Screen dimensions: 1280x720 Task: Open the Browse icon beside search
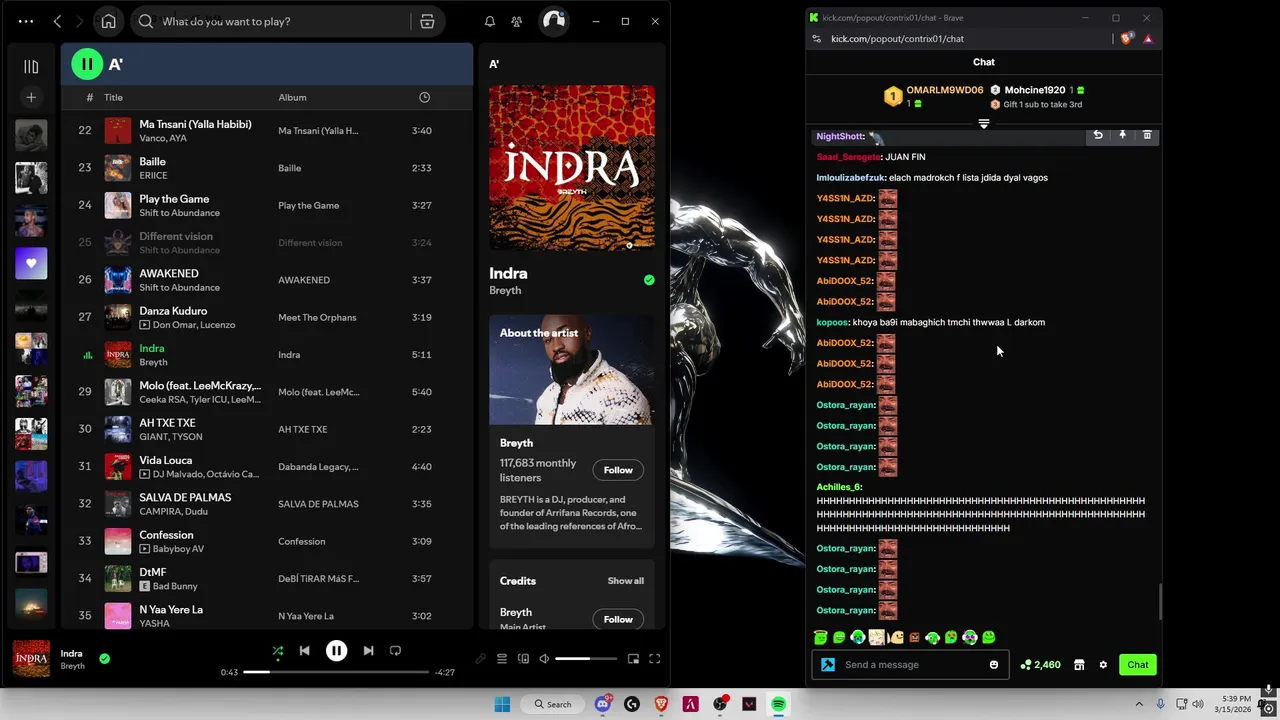[x=427, y=21]
